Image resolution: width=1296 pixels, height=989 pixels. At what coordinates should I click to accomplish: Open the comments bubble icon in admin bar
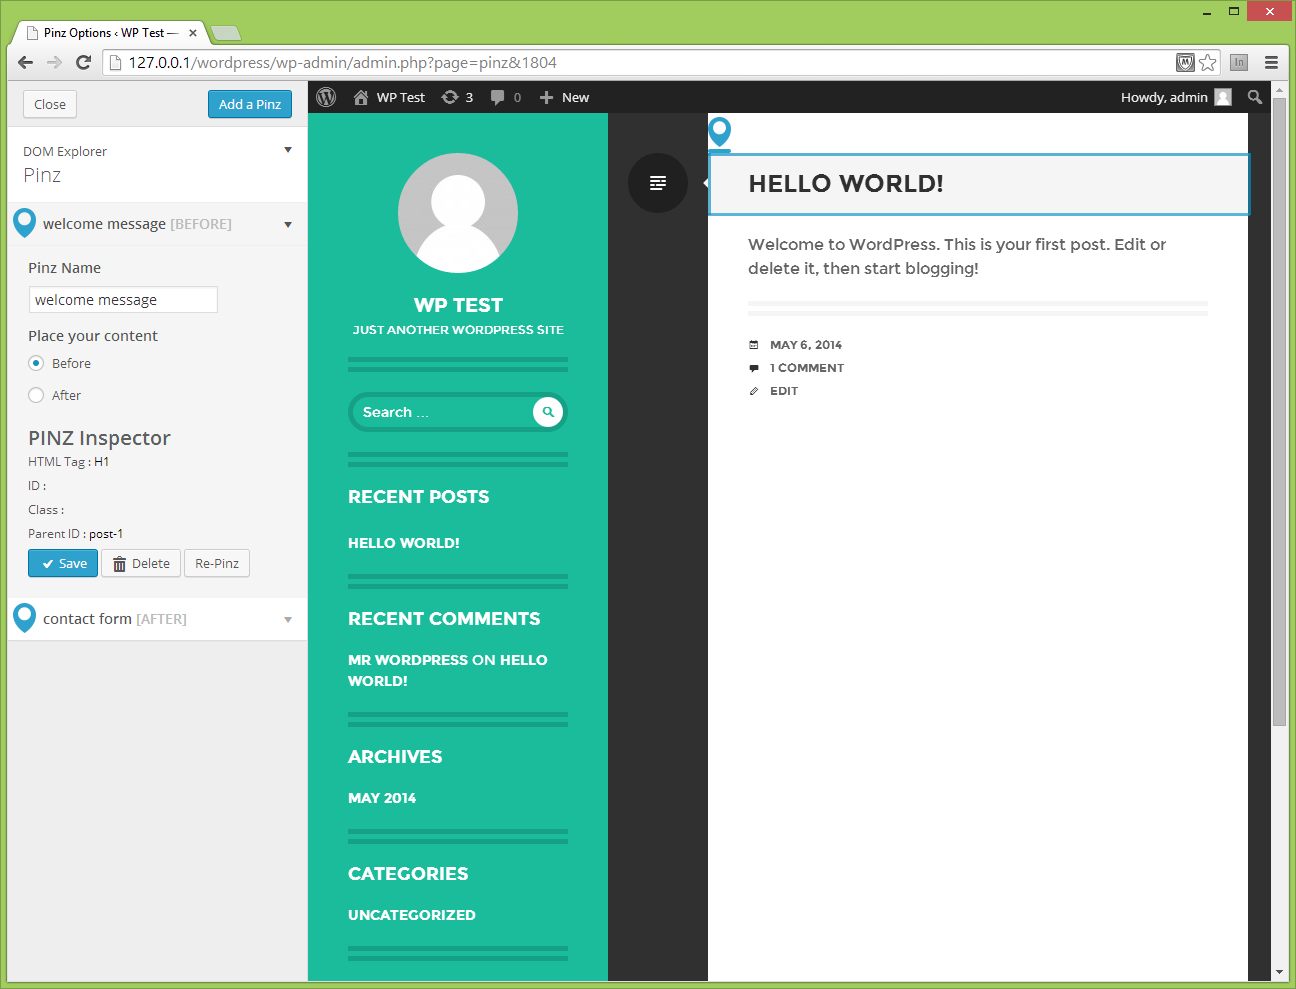point(497,97)
